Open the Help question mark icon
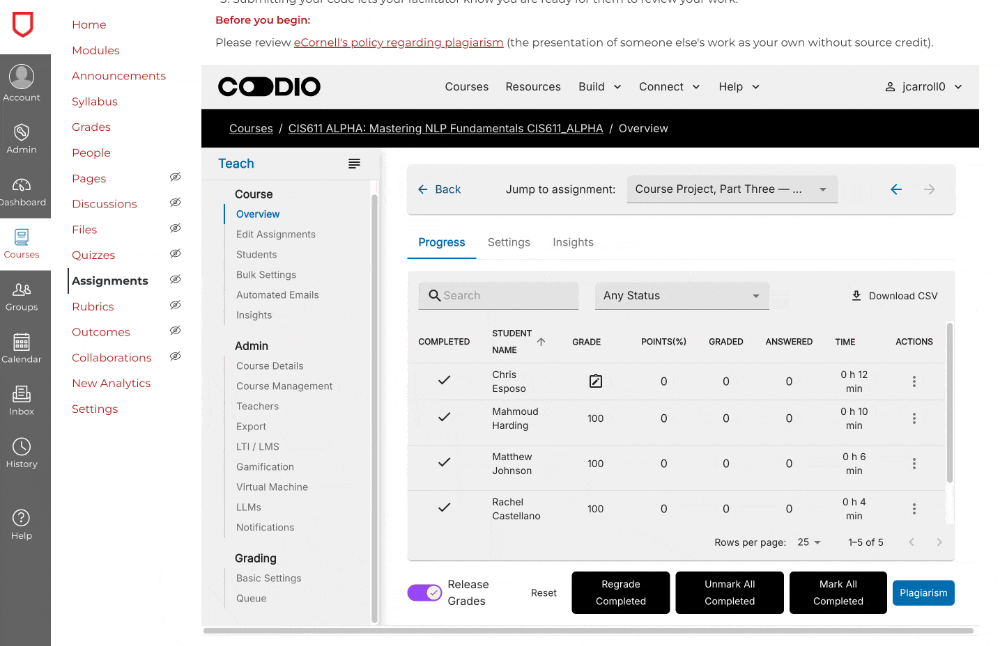The image size is (1000, 646). (x=22, y=518)
